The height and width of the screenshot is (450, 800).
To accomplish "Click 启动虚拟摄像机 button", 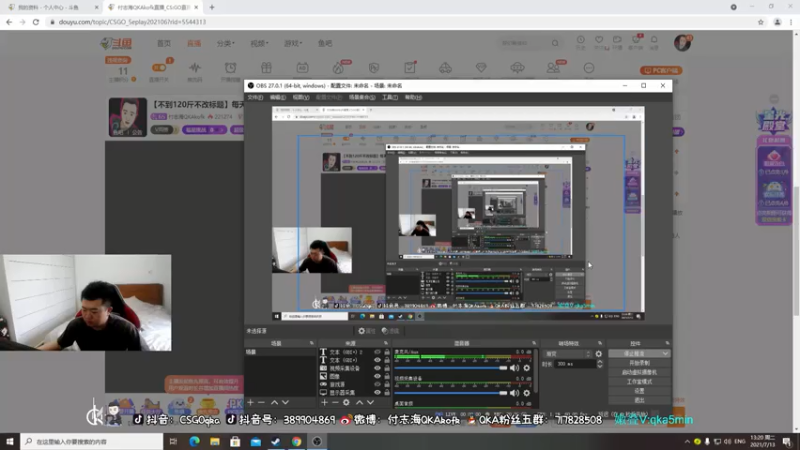I will [x=639, y=372].
